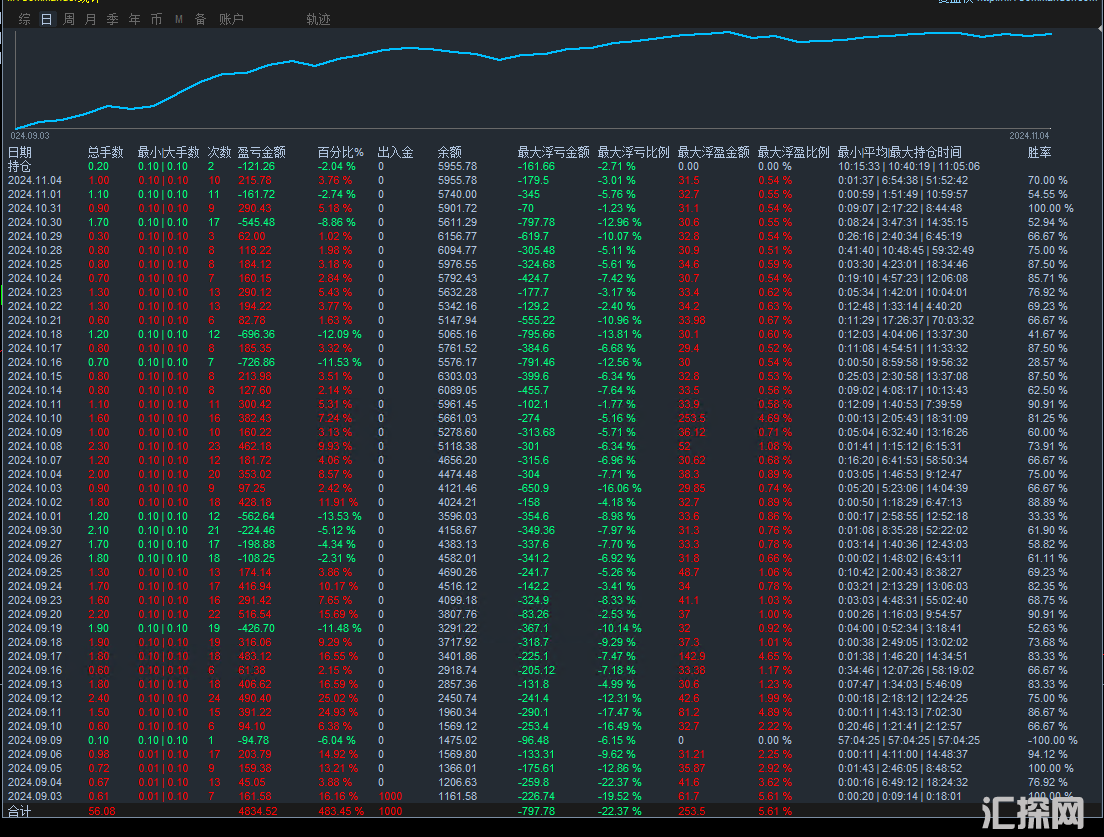Open the 轨迹 track tab

[318, 19]
